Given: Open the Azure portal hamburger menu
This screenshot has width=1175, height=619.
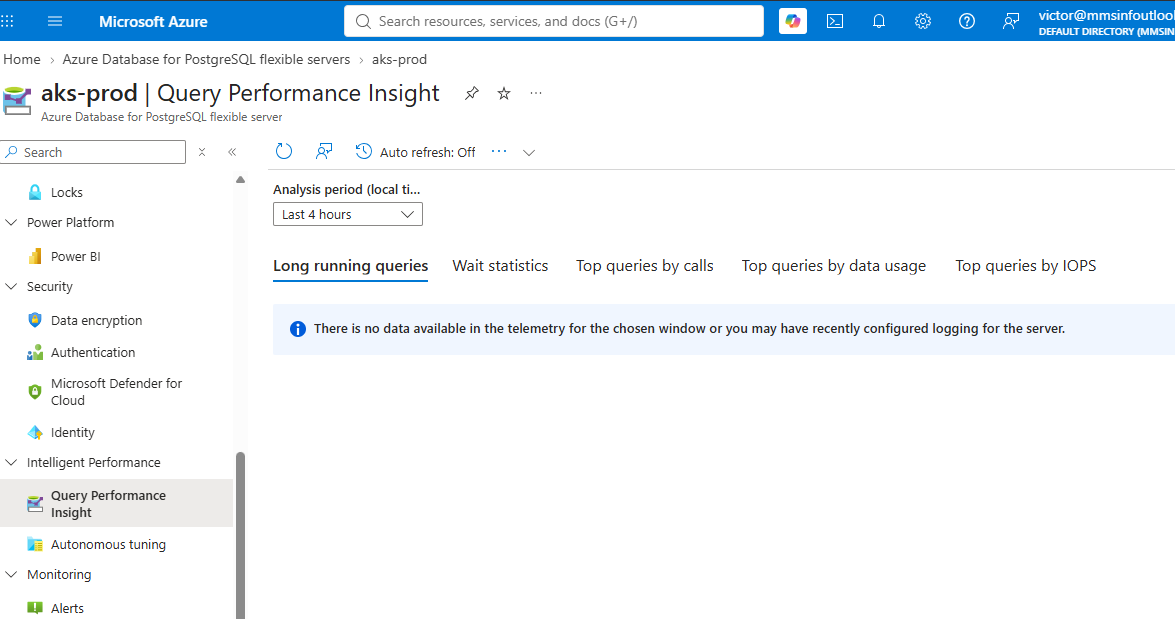Looking at the screenshot, I should [x=55, y=21].
